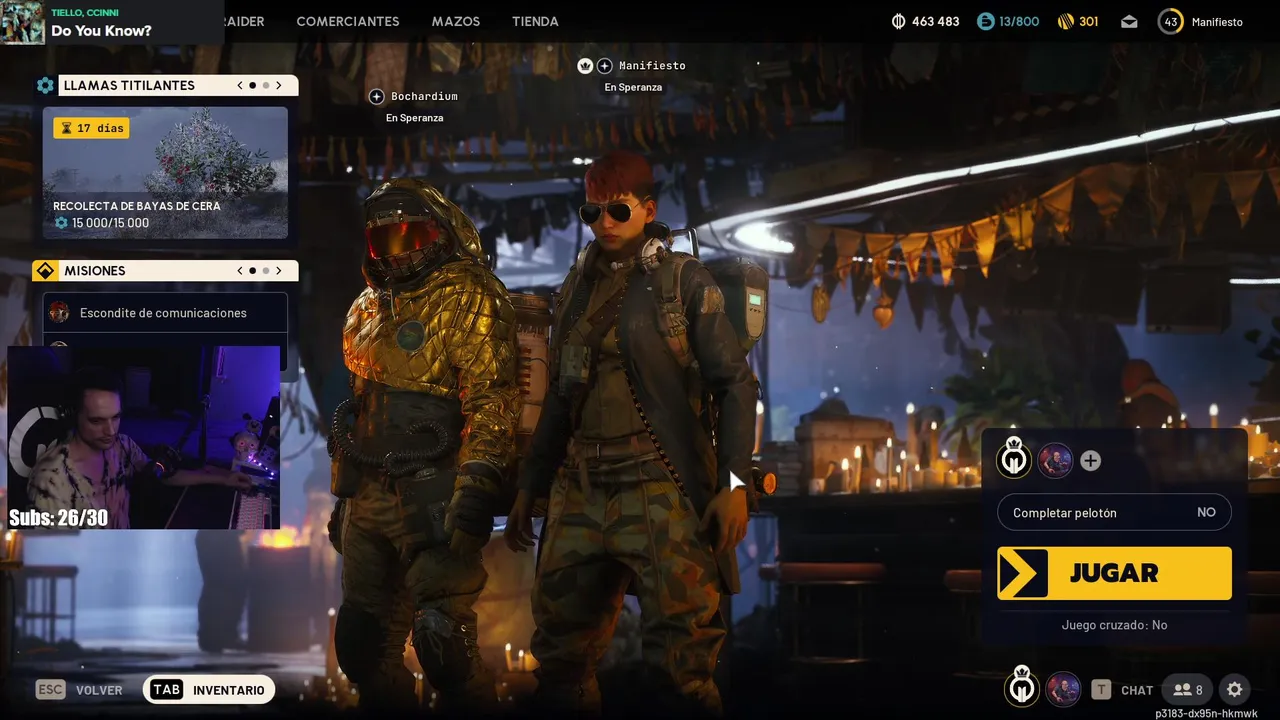Select second page dot in Misiones
Screen dimensions: 1280x720
(265, 271)
